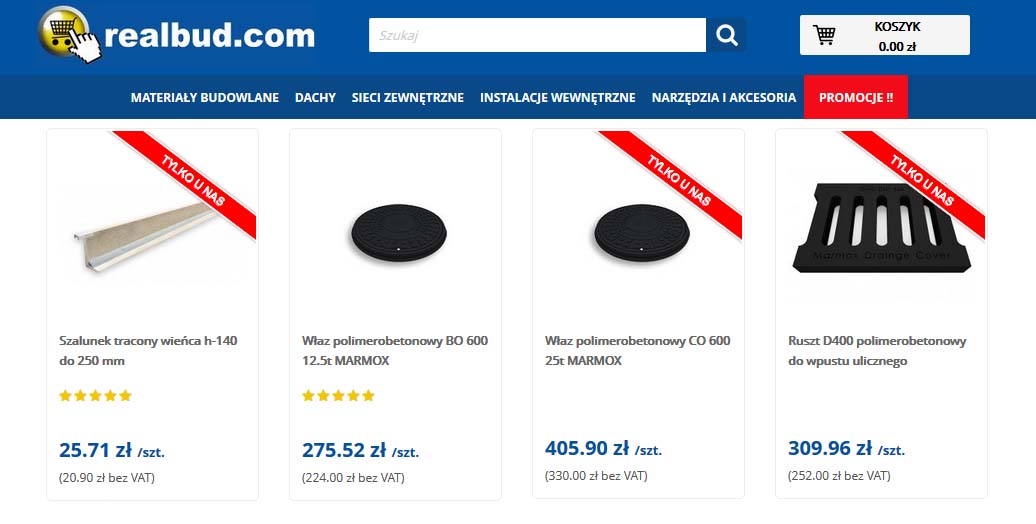
Task: Click the realbud.com shopping cart logo icon
Action: 70,36
